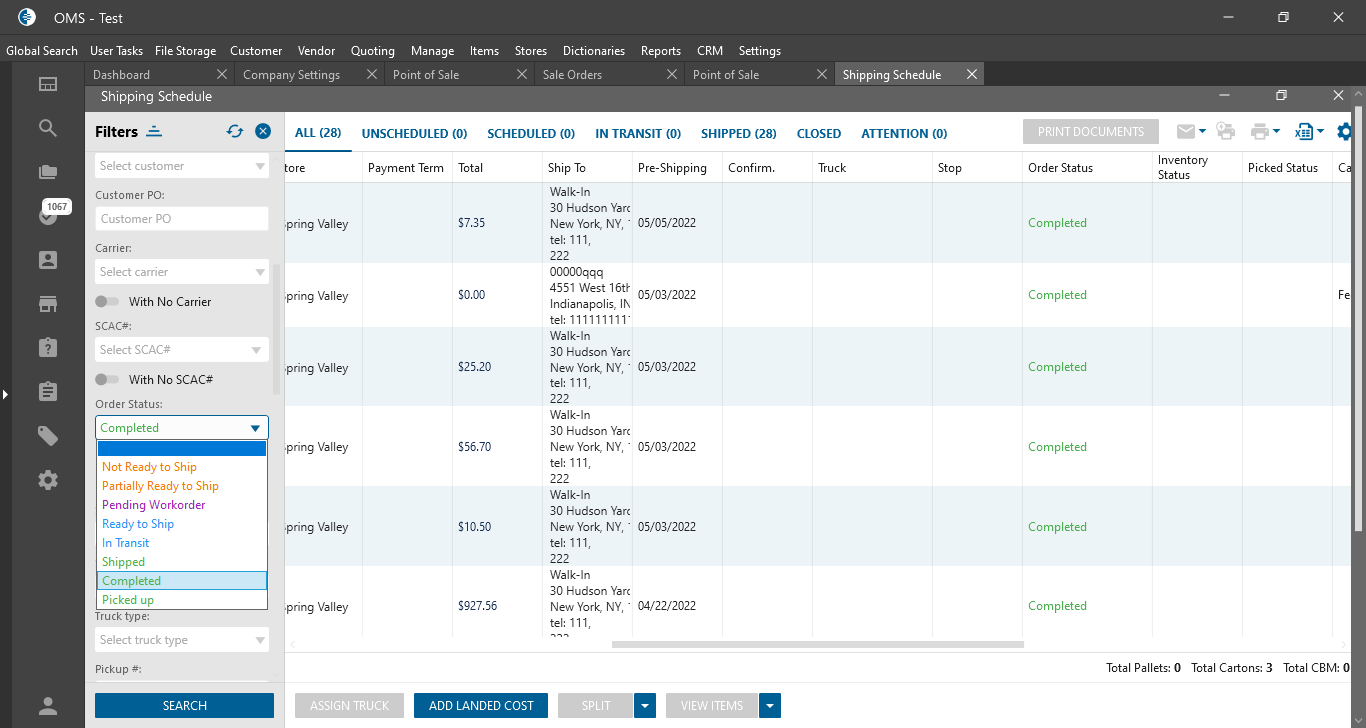Open the price tag icon in the sidebar
Image resolution: width=1366 pixels, height=728 pixels.
48,435
